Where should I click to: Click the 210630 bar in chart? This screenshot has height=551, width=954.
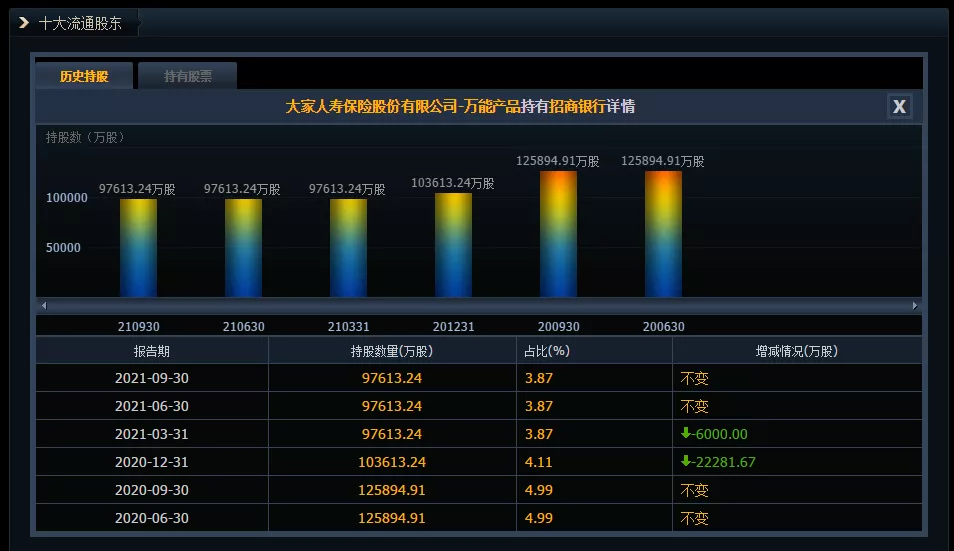243,248
